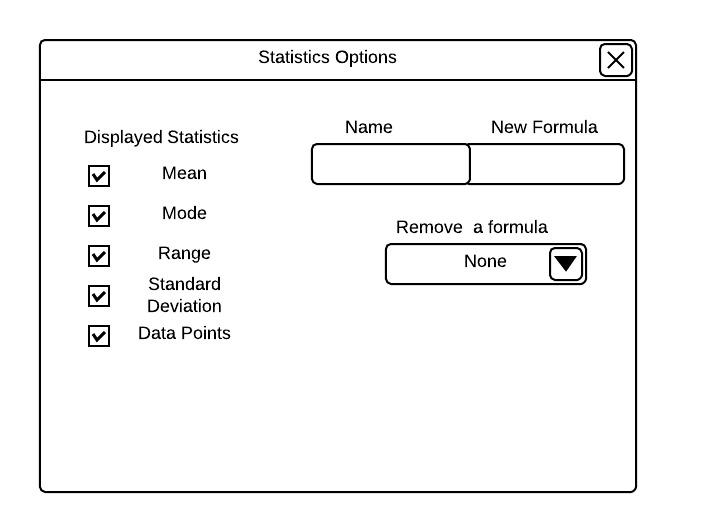The height and width of the screenshot is (532, 702).
Task: Click the Range label
Action: (x=184, y=253)
